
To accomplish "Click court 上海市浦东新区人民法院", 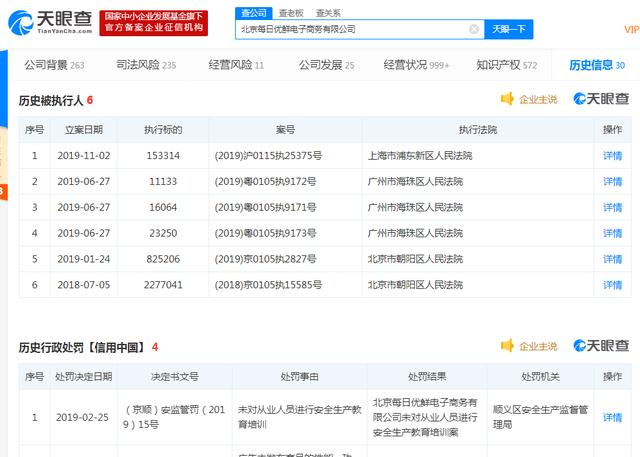I will click(x=420, y=155).
